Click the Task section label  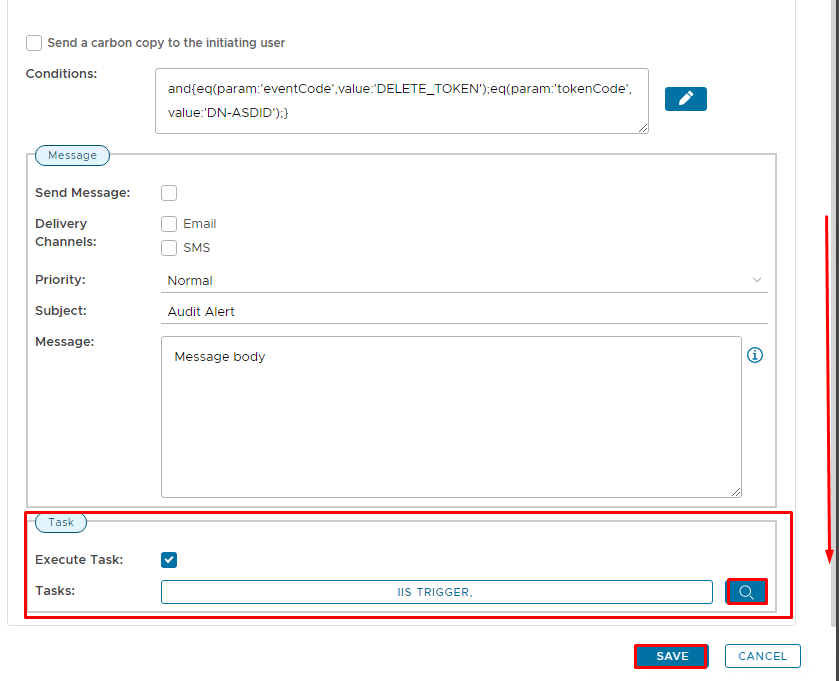pos(61,522)
